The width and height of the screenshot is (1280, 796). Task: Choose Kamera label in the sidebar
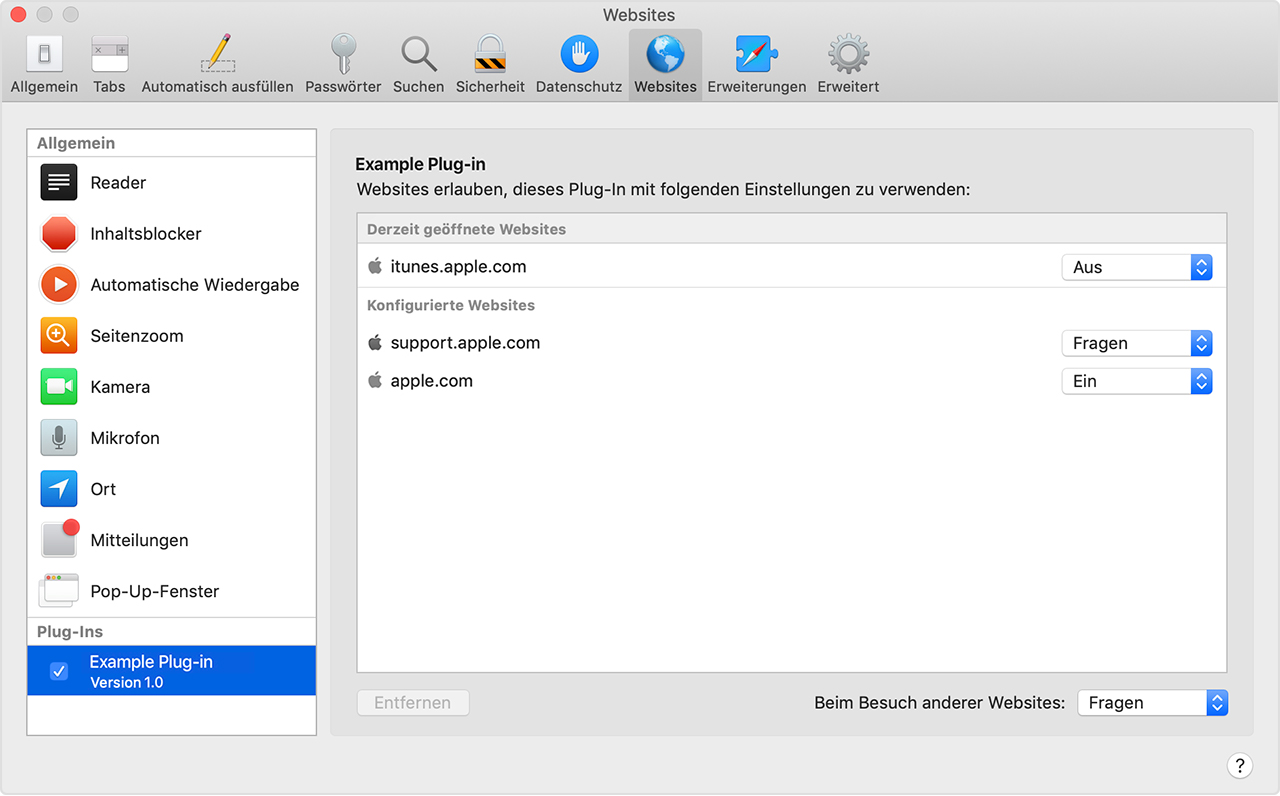point(120,387)
